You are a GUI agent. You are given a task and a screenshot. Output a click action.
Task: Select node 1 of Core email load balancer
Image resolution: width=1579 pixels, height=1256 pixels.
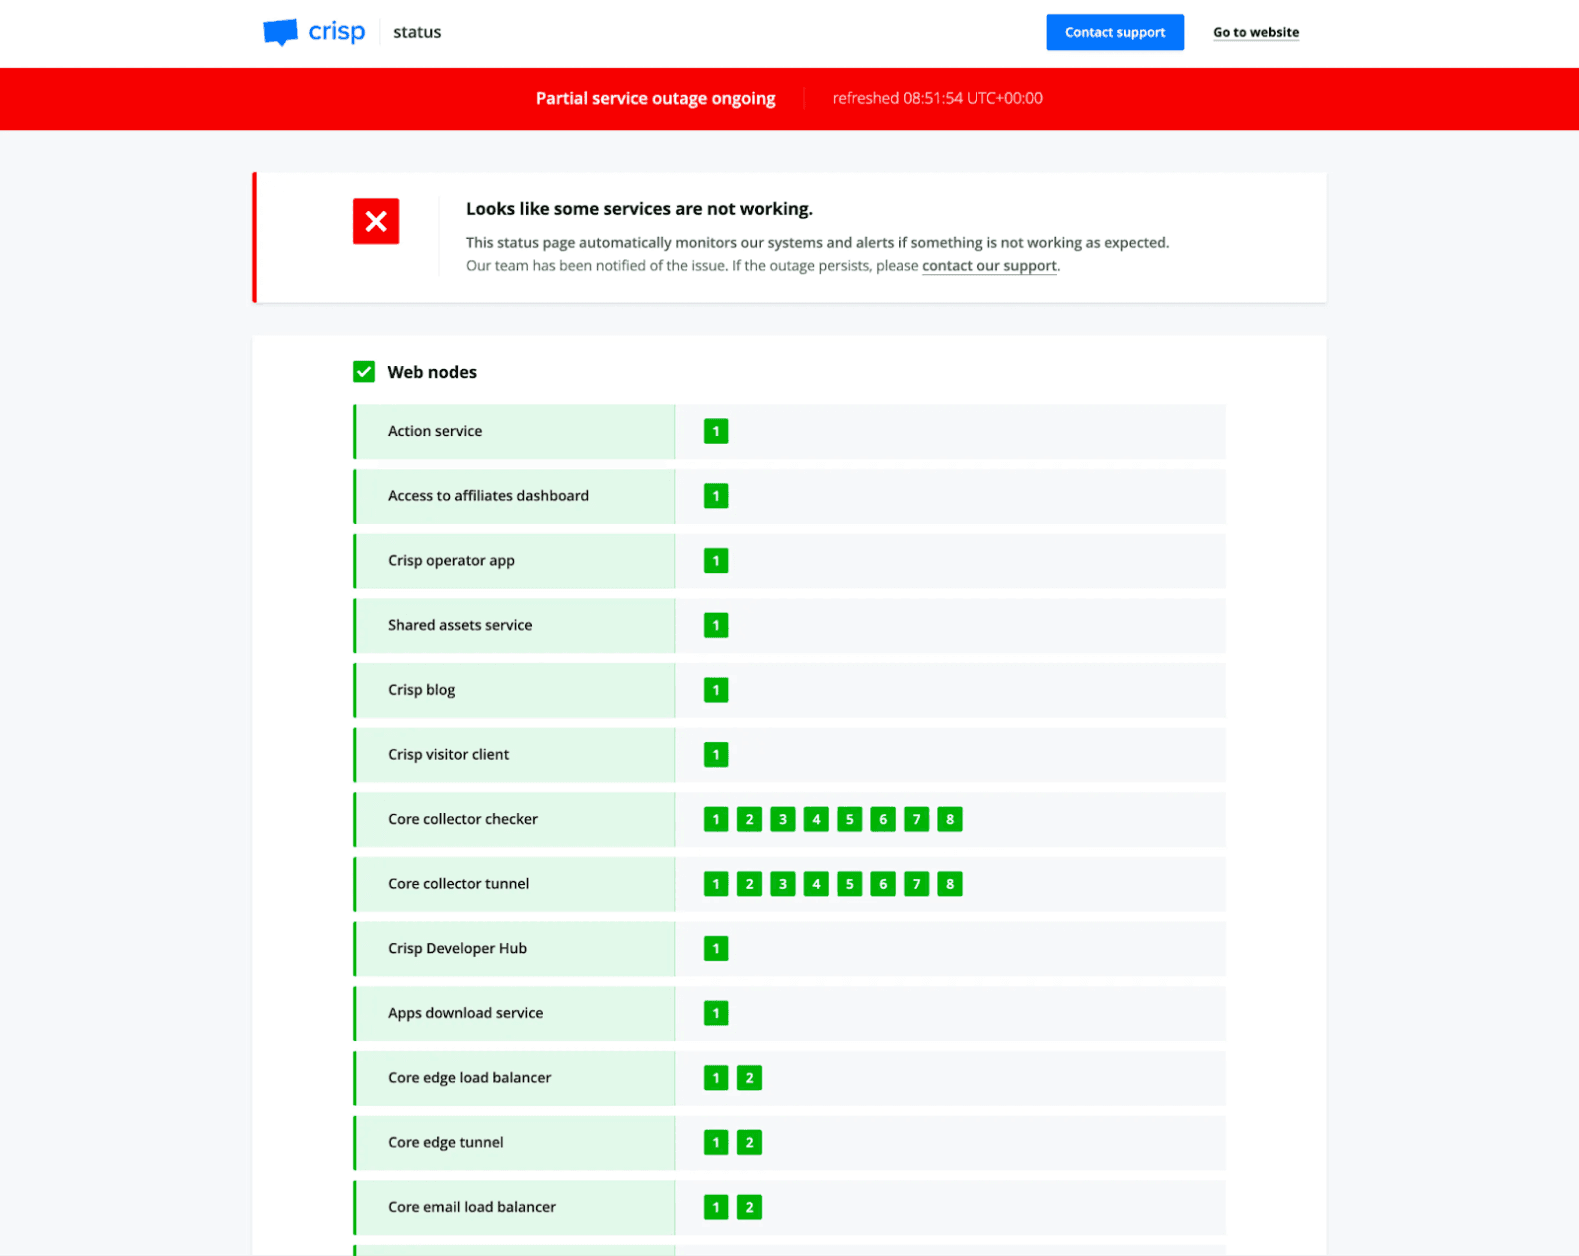pyautogui.click(x=716, y=1207)
